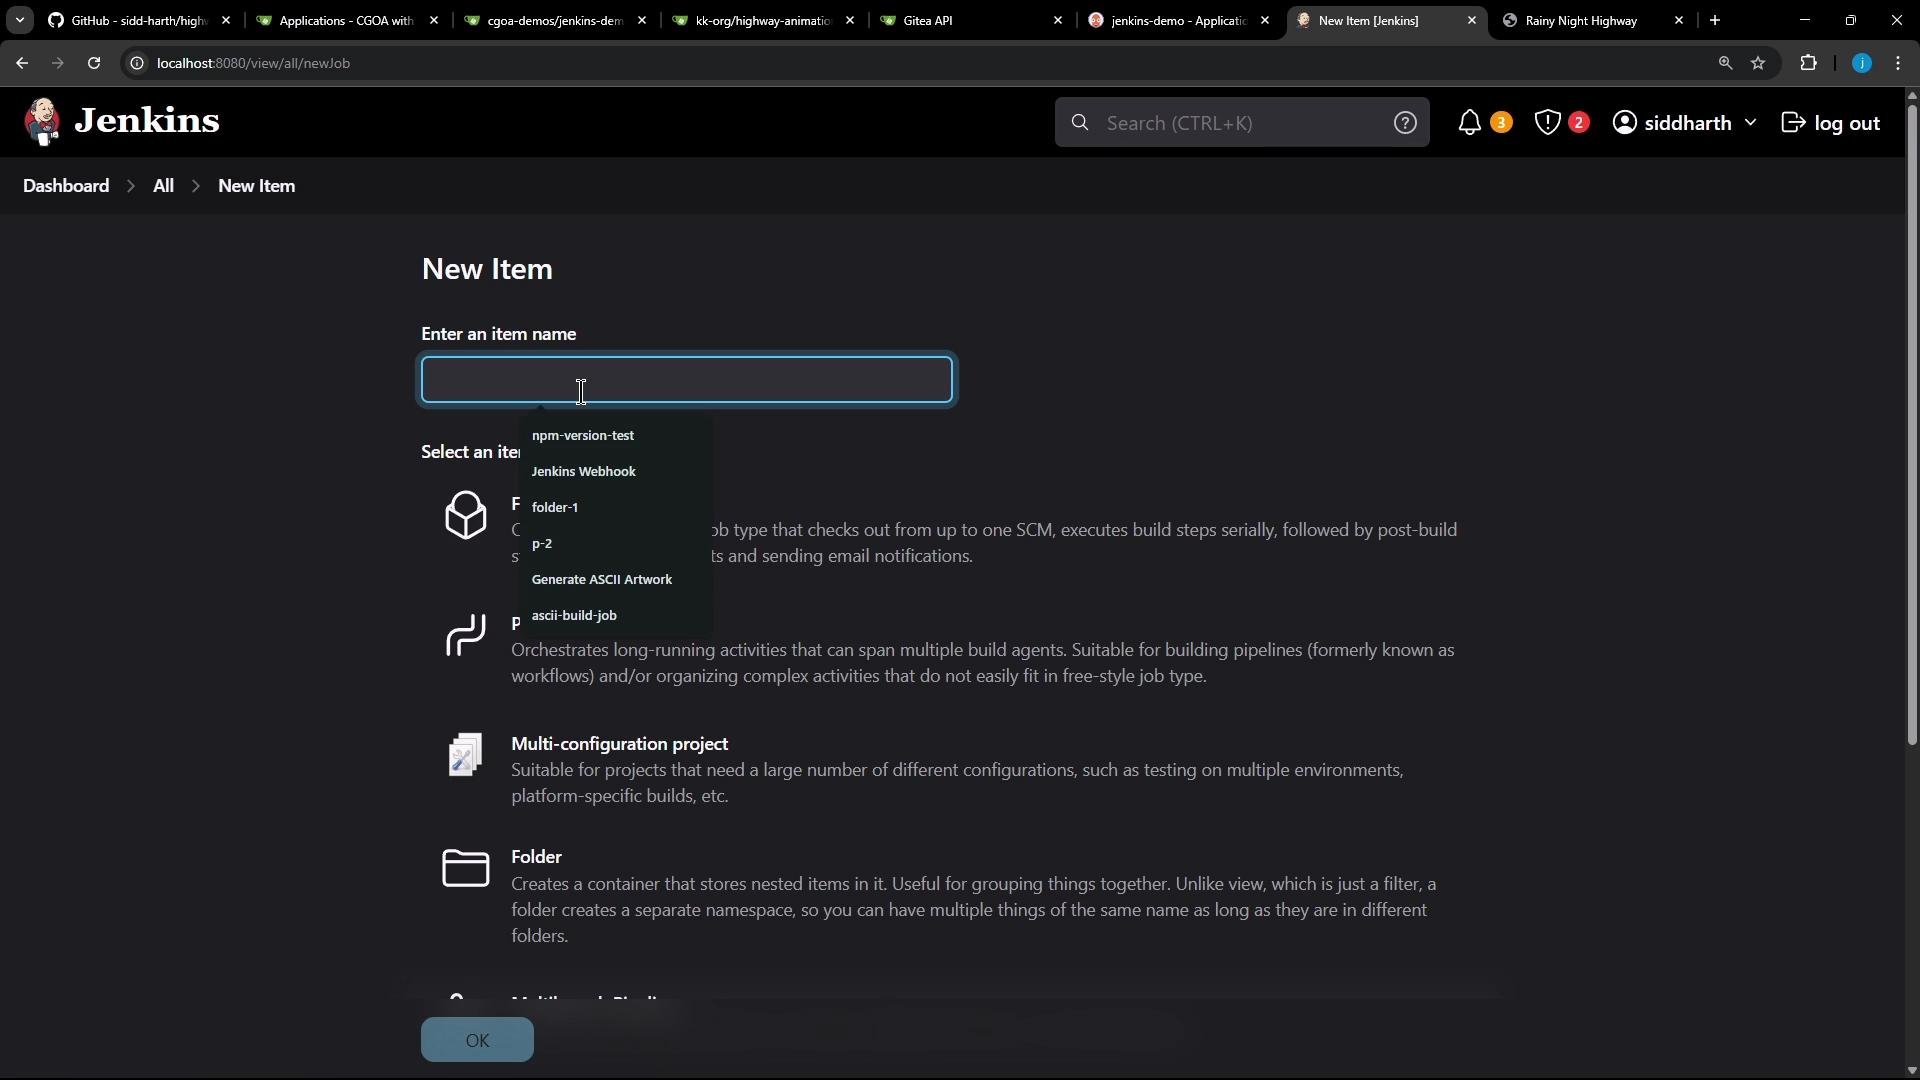
Task: Expand the Dashboard breadcrumb chevron
Action: [x=131, y=186]
